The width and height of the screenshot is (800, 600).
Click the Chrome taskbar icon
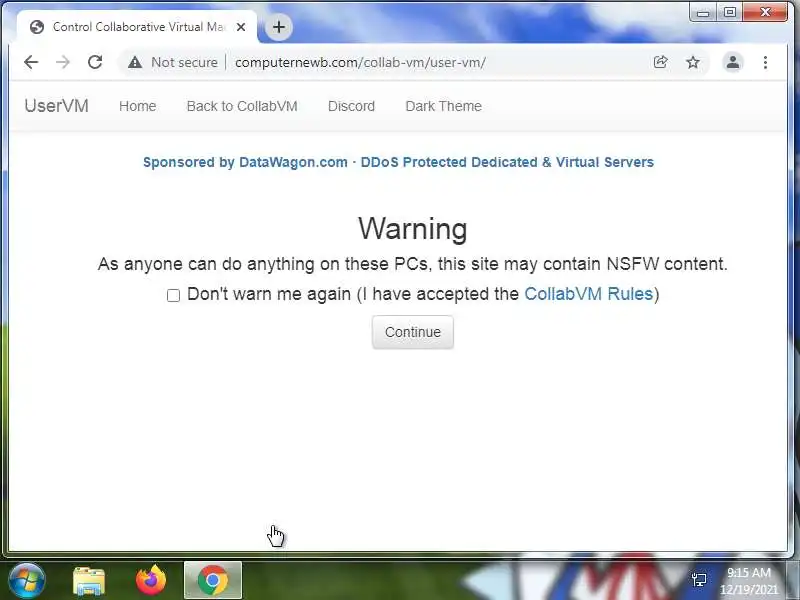tap(213, 580)
